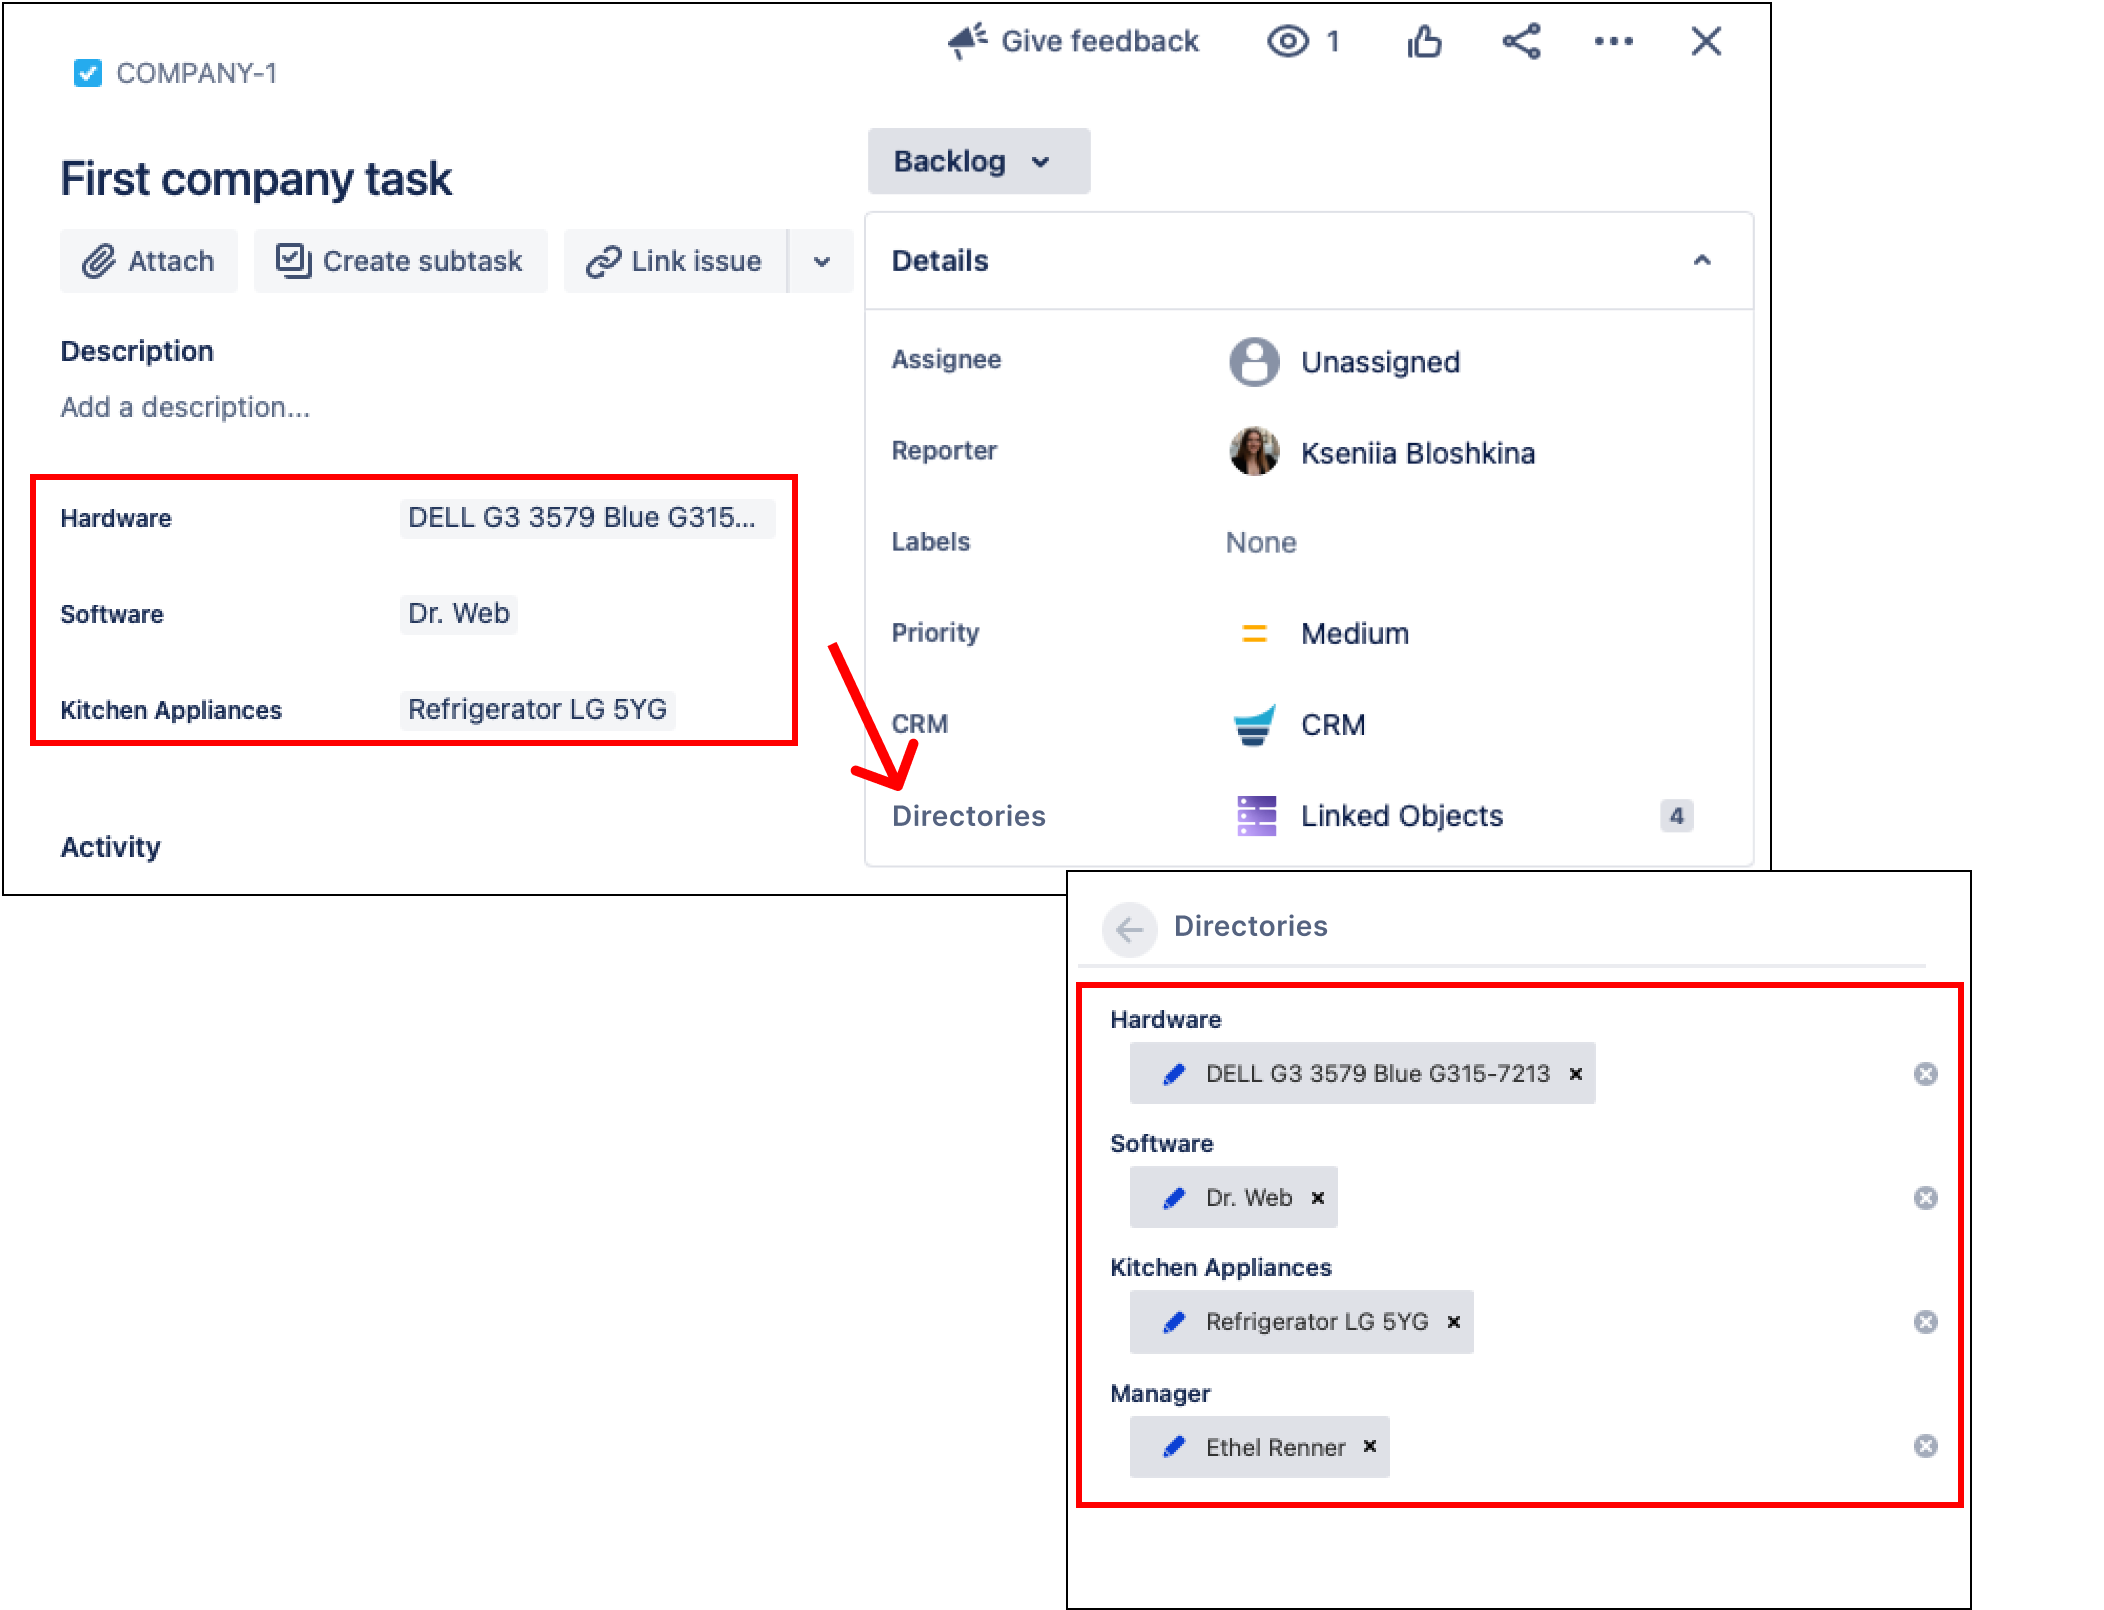Screen dimensions: 2104x1610
Task: Clear the Kitchen Appliances field circle x
Action: point(1925,1322)
